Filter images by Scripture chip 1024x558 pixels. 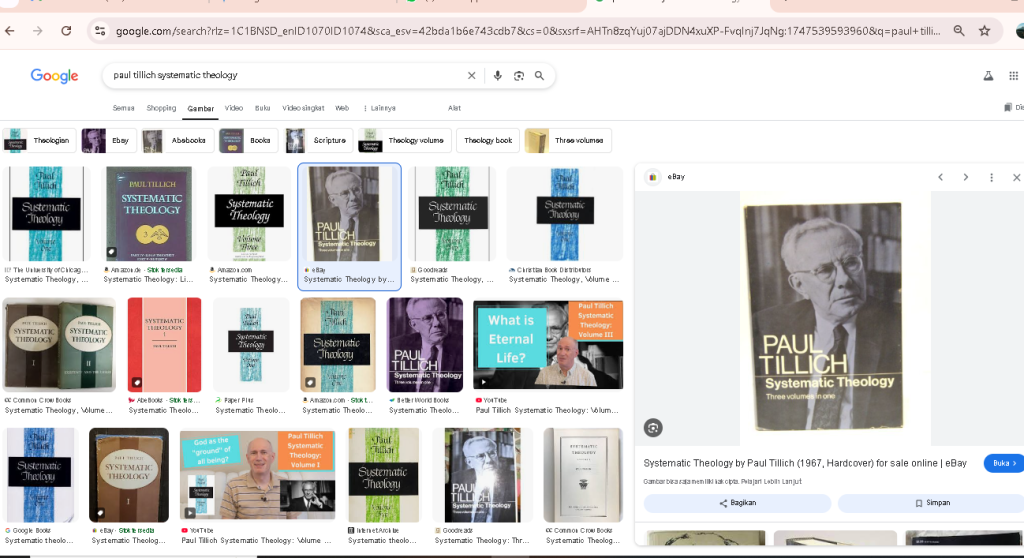[x=319, y=140]
